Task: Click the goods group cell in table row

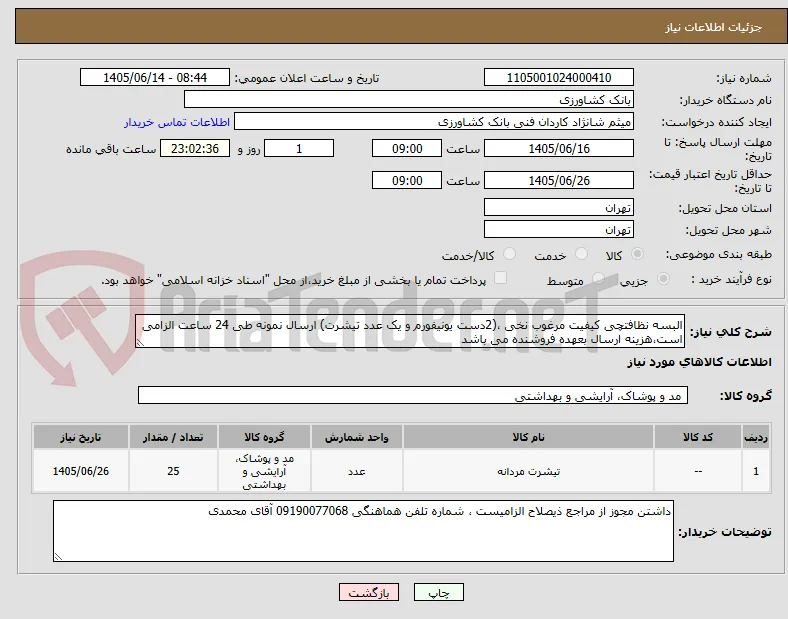Action: (x=264, y=471)
